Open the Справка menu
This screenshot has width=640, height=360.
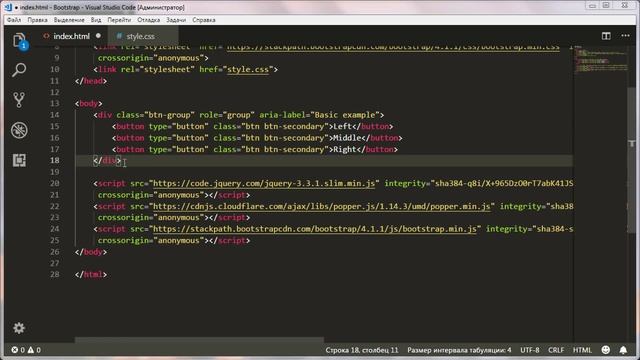point(204,20)
